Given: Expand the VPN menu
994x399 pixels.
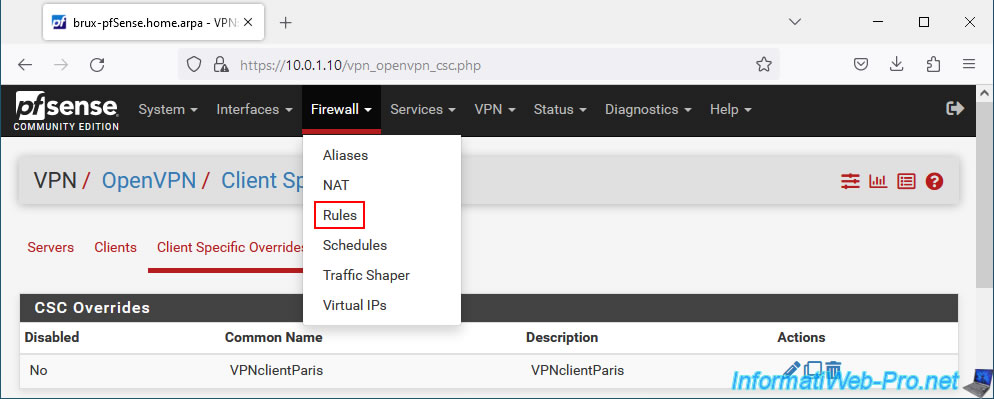Looking at the screenshot, I should [494, 109].
